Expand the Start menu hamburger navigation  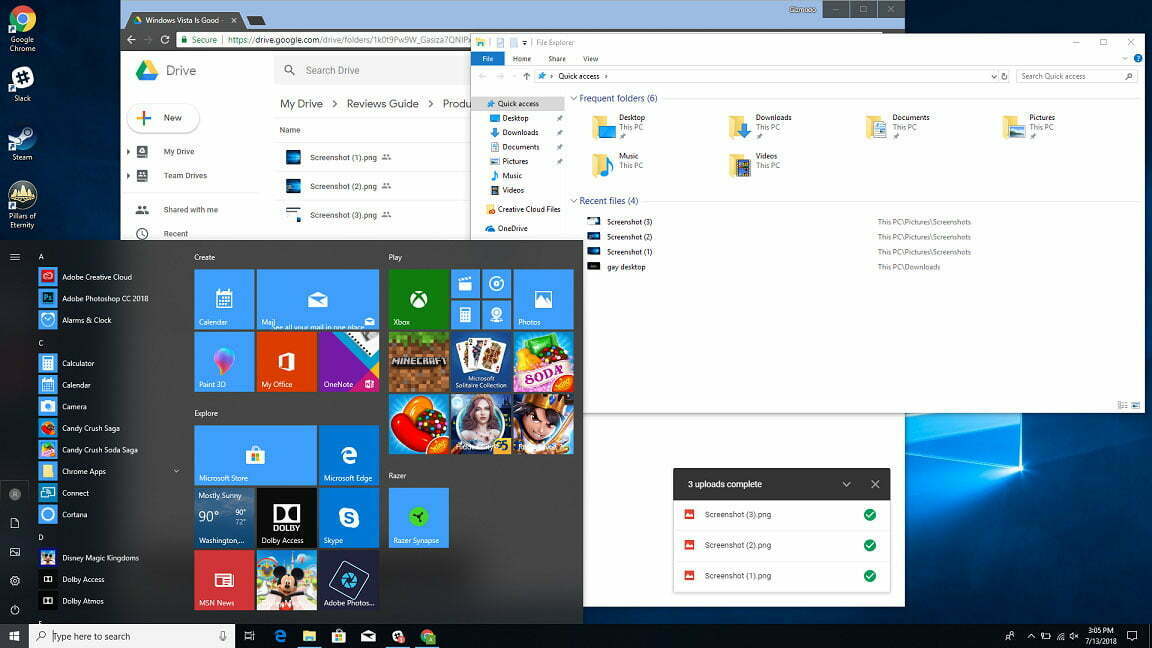(15, 257)
